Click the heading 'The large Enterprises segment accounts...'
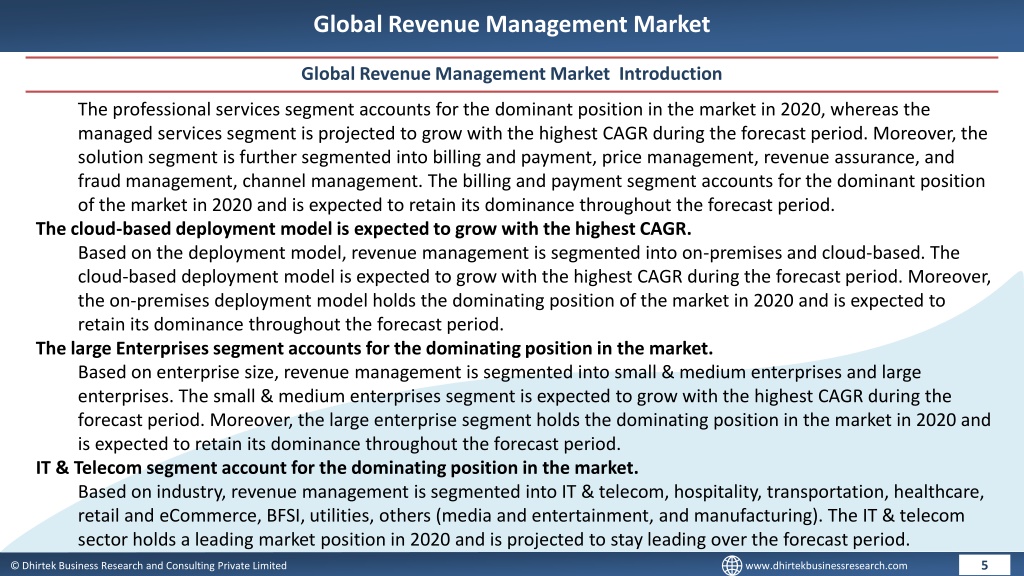The width and height of the screenshot is (1024, 576). pos(374,349)
